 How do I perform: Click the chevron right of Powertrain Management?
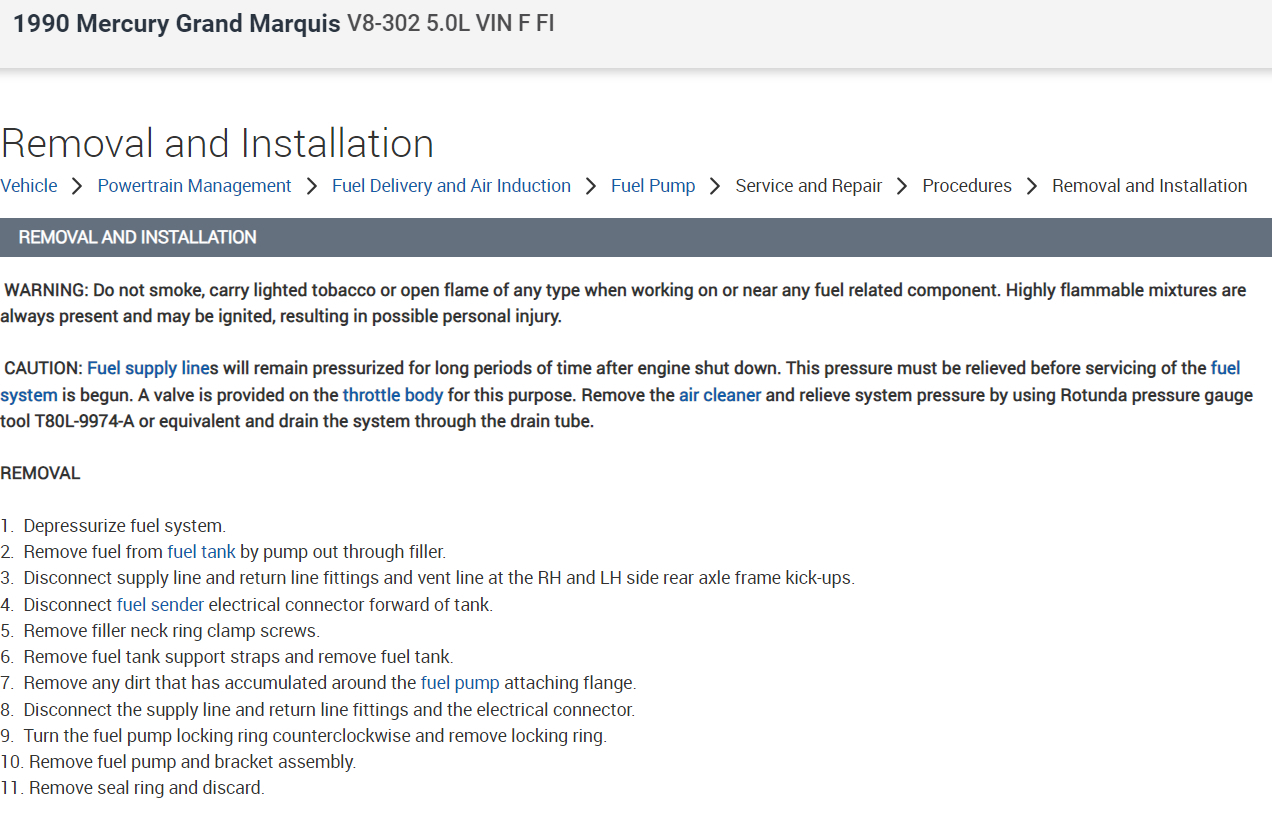coord(312,186)
